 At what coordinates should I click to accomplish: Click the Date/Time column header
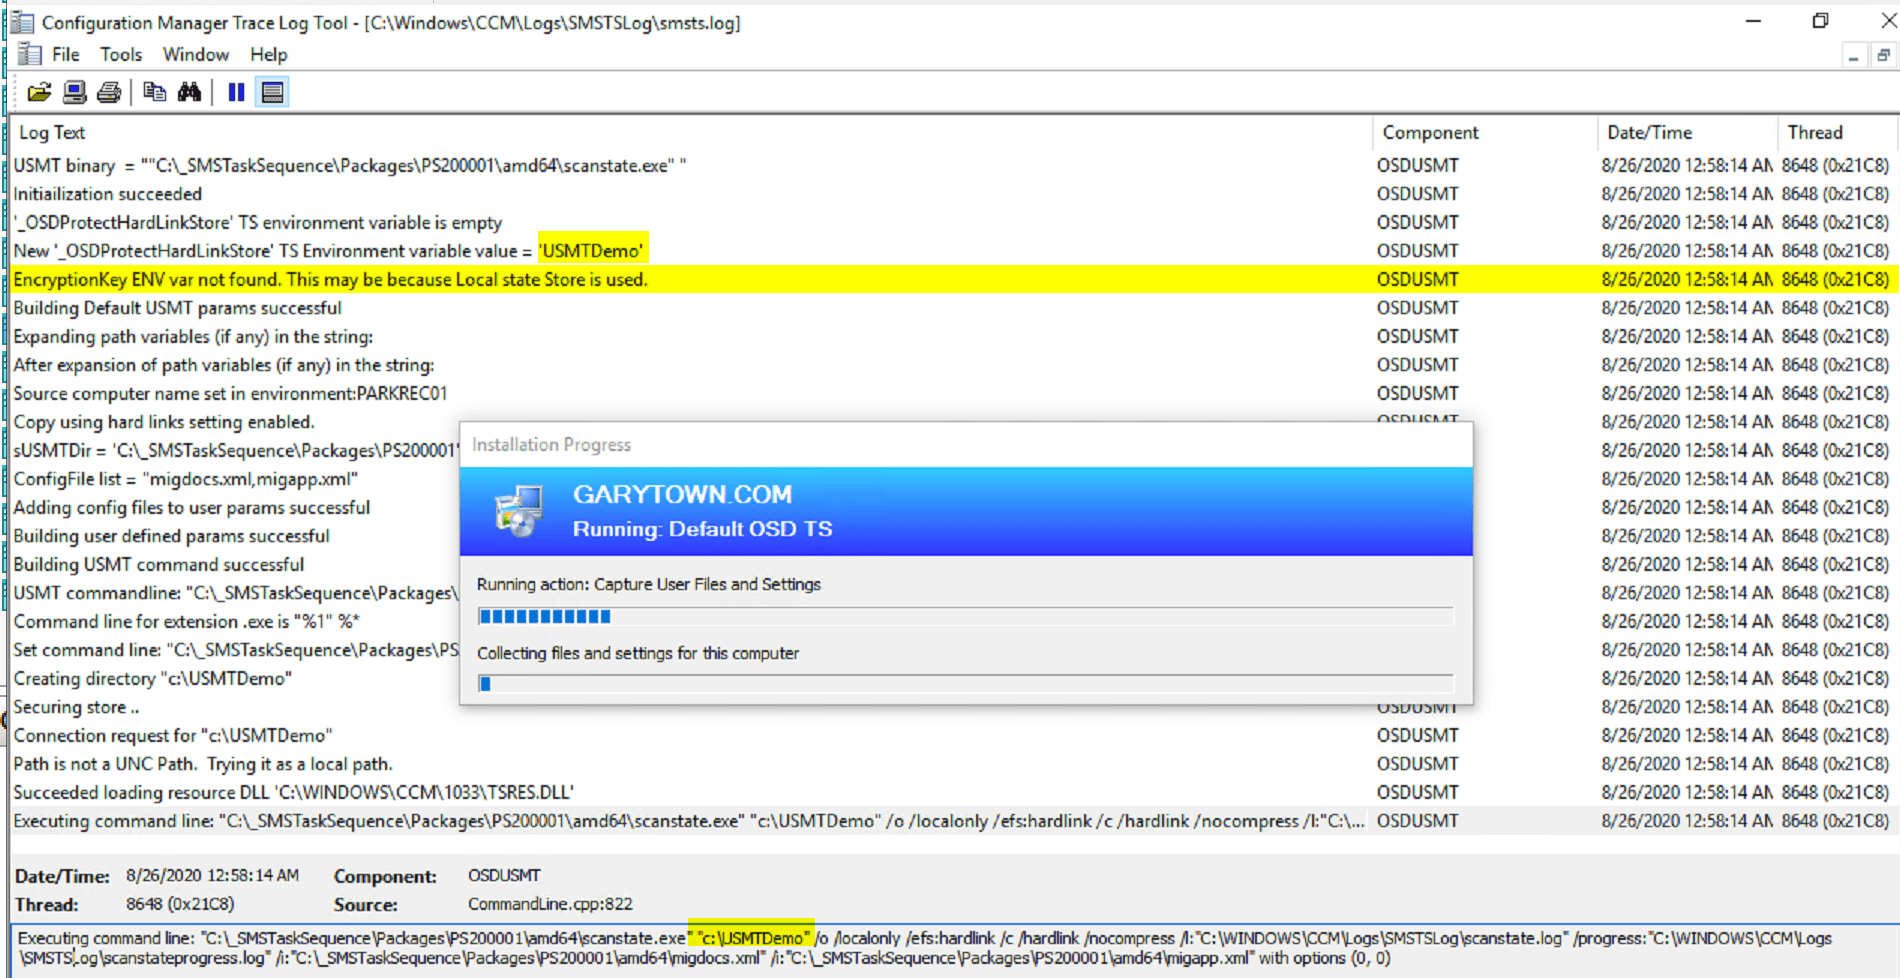click(1649, 133)
